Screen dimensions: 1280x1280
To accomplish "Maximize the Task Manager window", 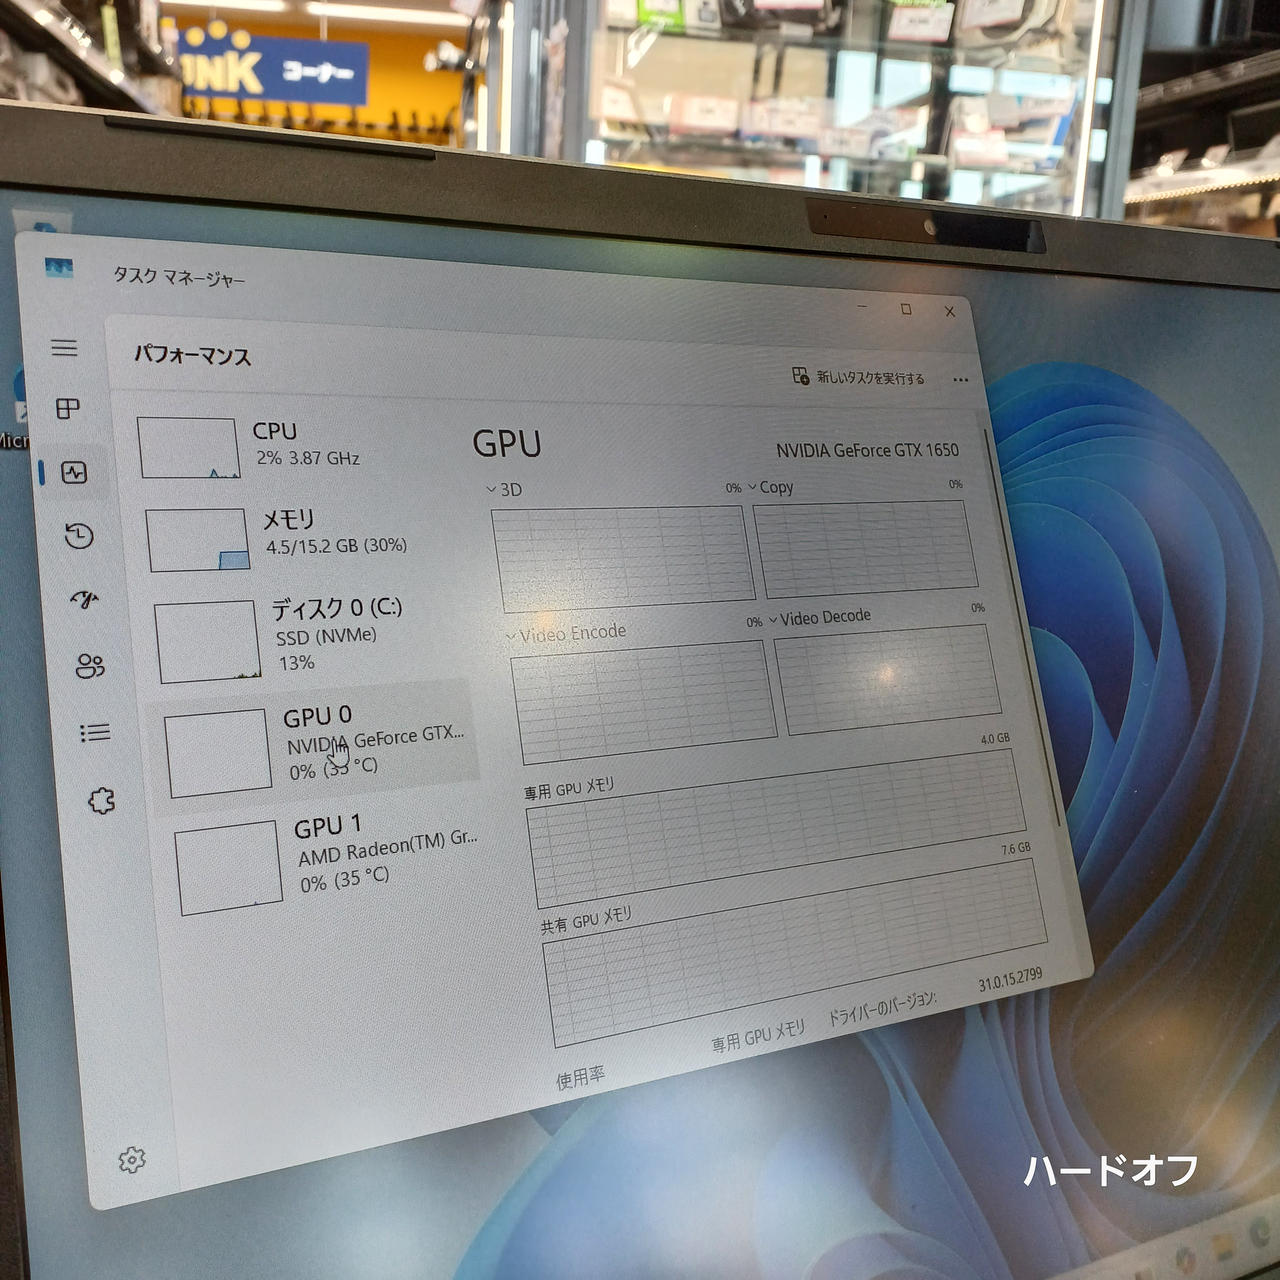I will tap(906, 309).
